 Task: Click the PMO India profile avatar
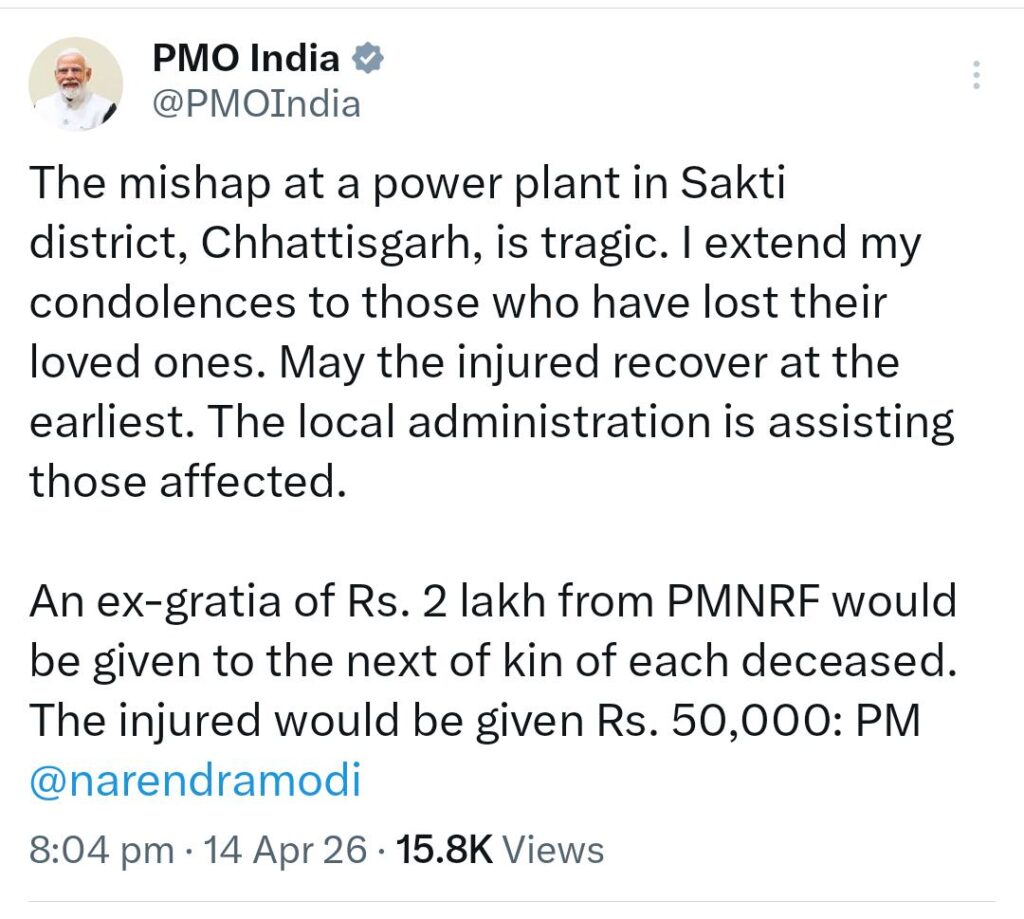click(77, 83)
